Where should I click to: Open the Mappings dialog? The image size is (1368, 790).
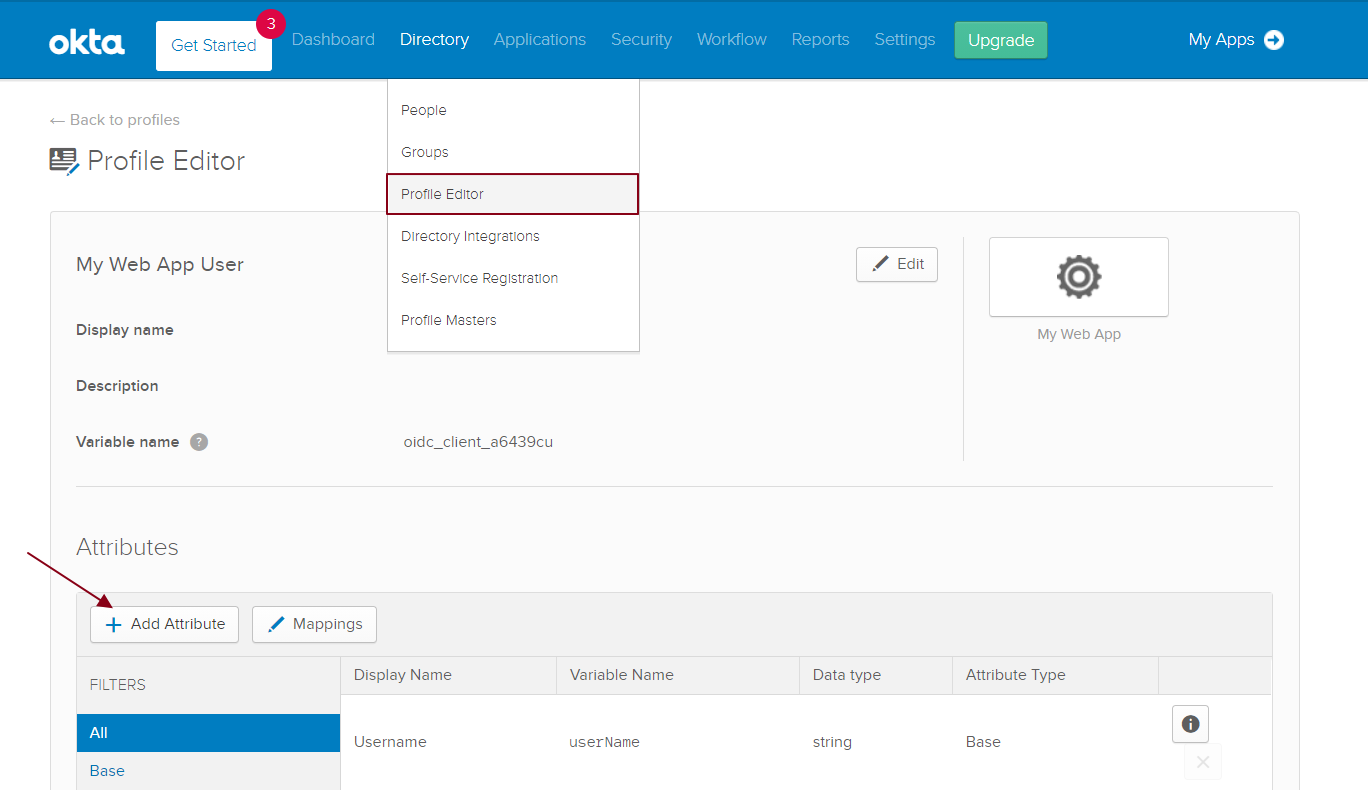314,624
